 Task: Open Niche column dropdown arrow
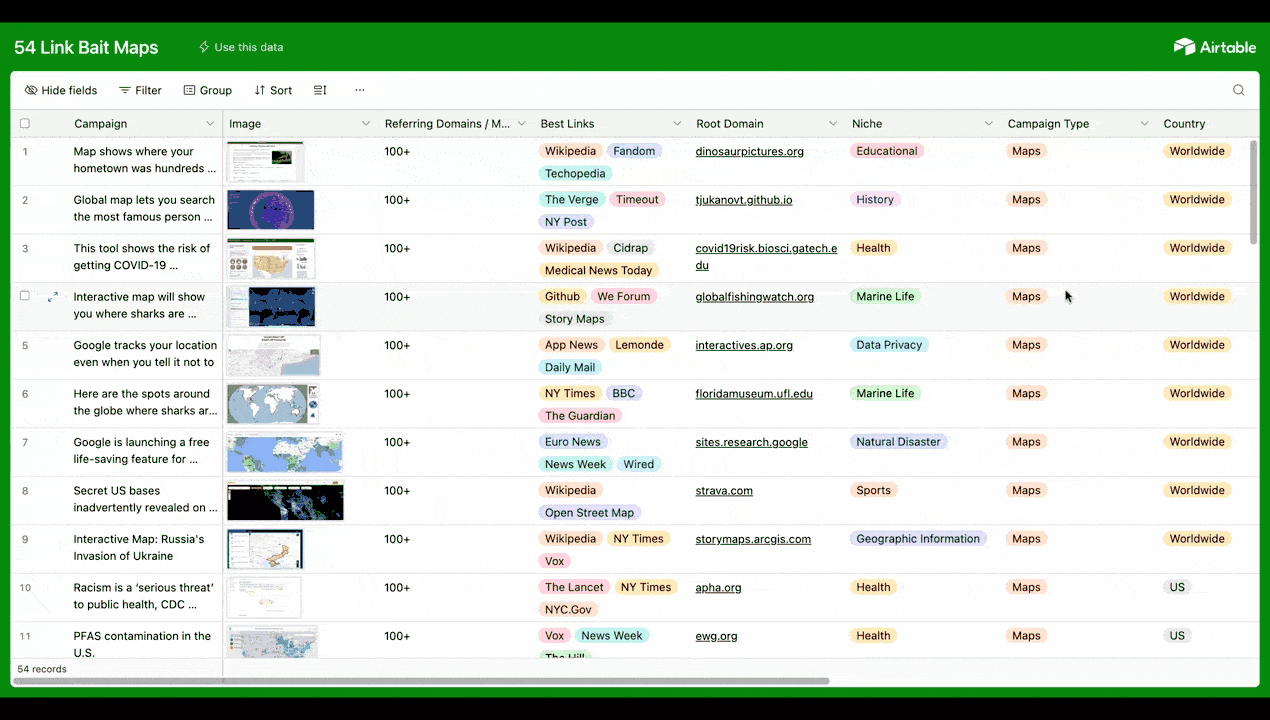tap(989, 124)
